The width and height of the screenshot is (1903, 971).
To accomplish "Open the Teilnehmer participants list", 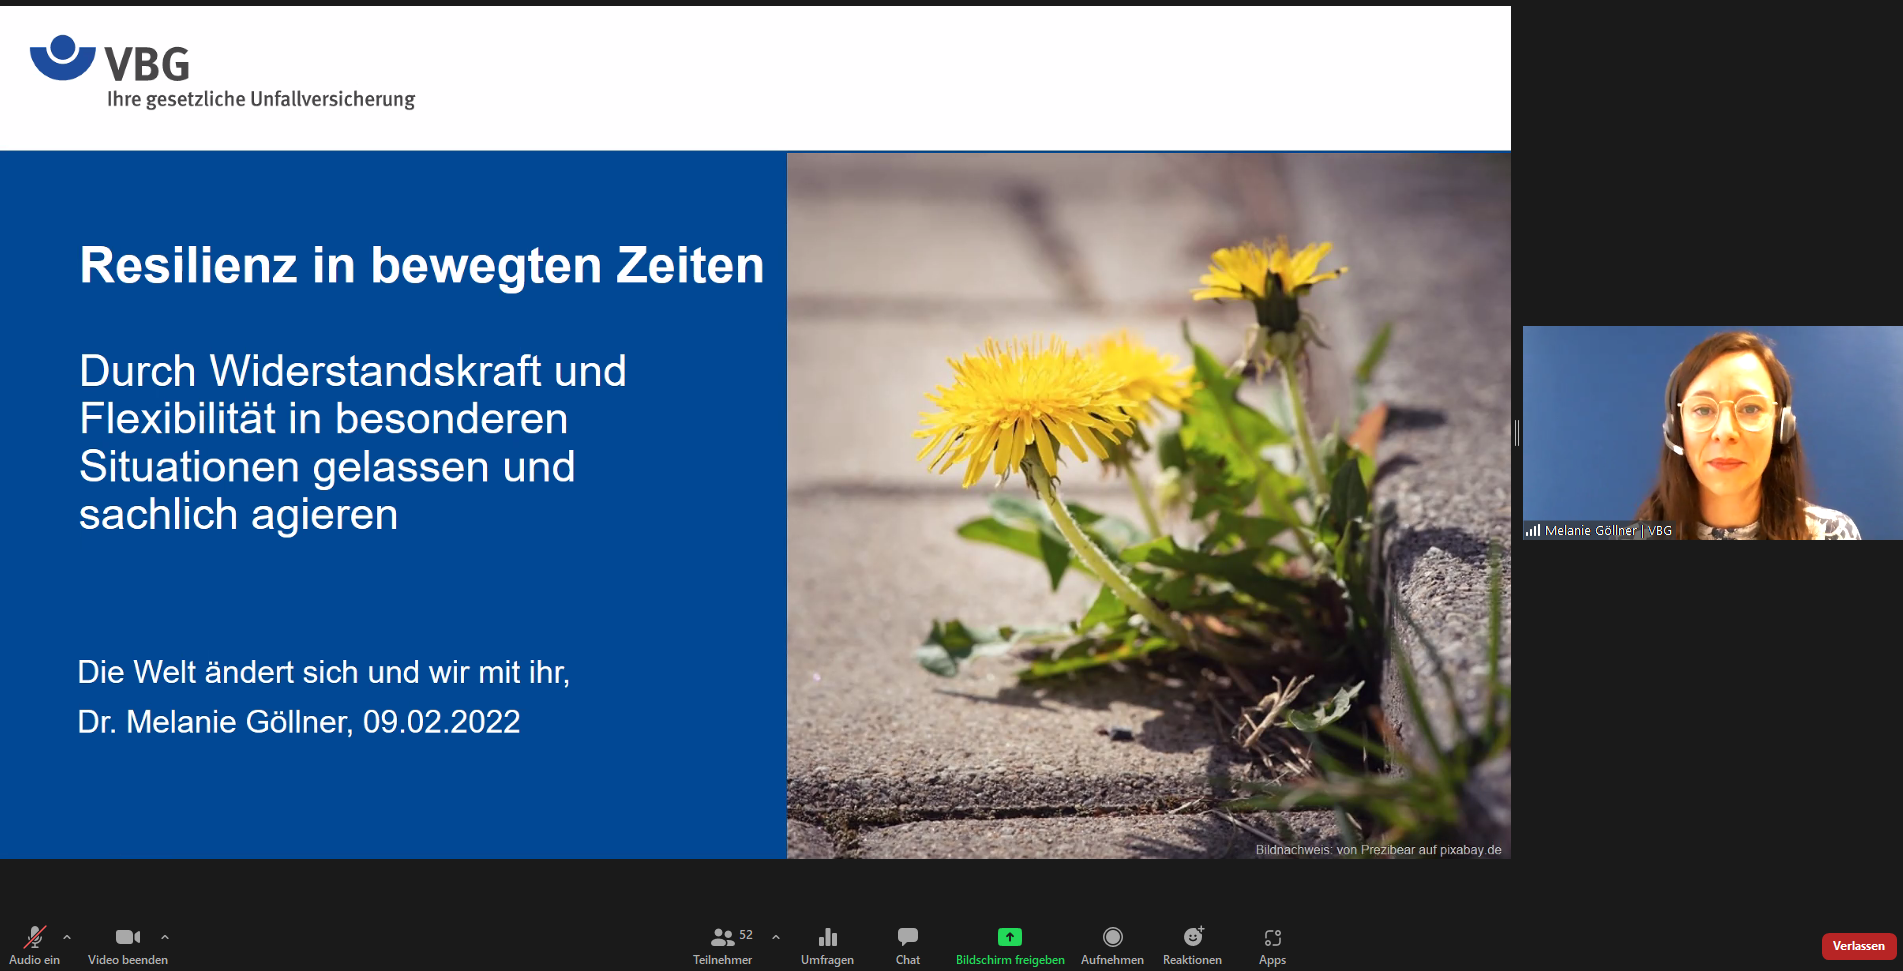I will [722, 943].
